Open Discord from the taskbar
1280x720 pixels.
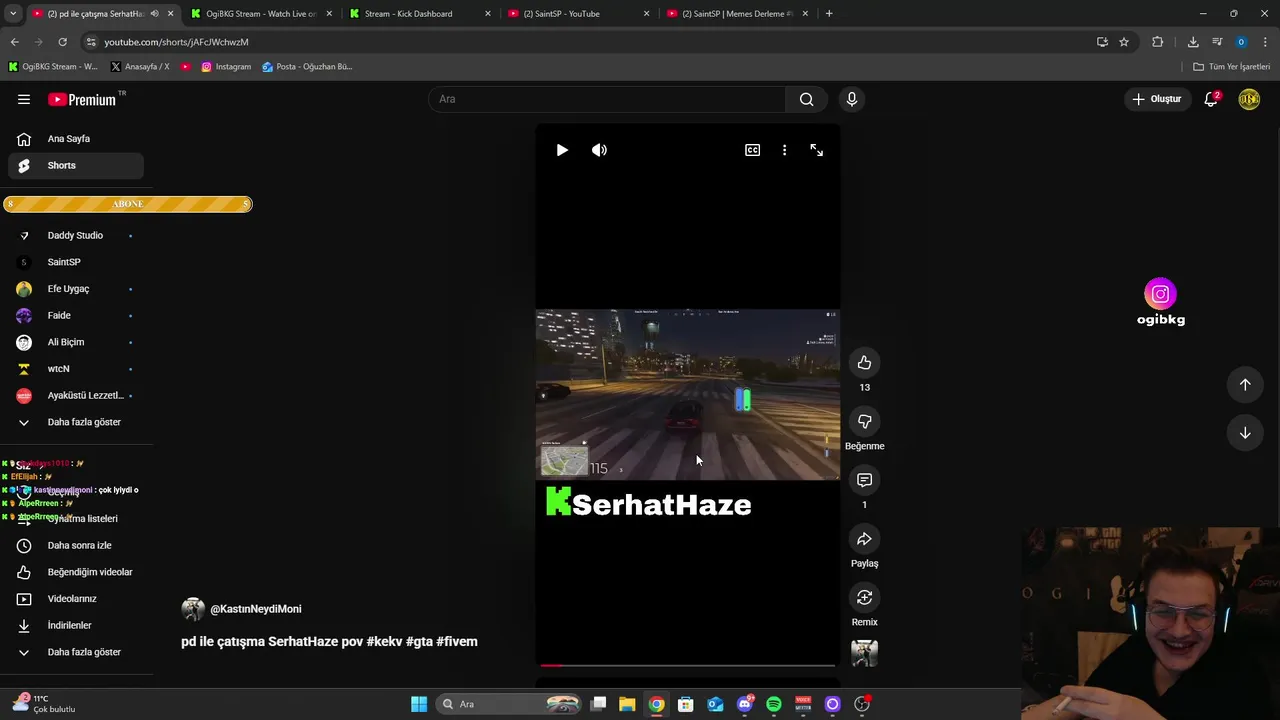(x=744, y=704)
